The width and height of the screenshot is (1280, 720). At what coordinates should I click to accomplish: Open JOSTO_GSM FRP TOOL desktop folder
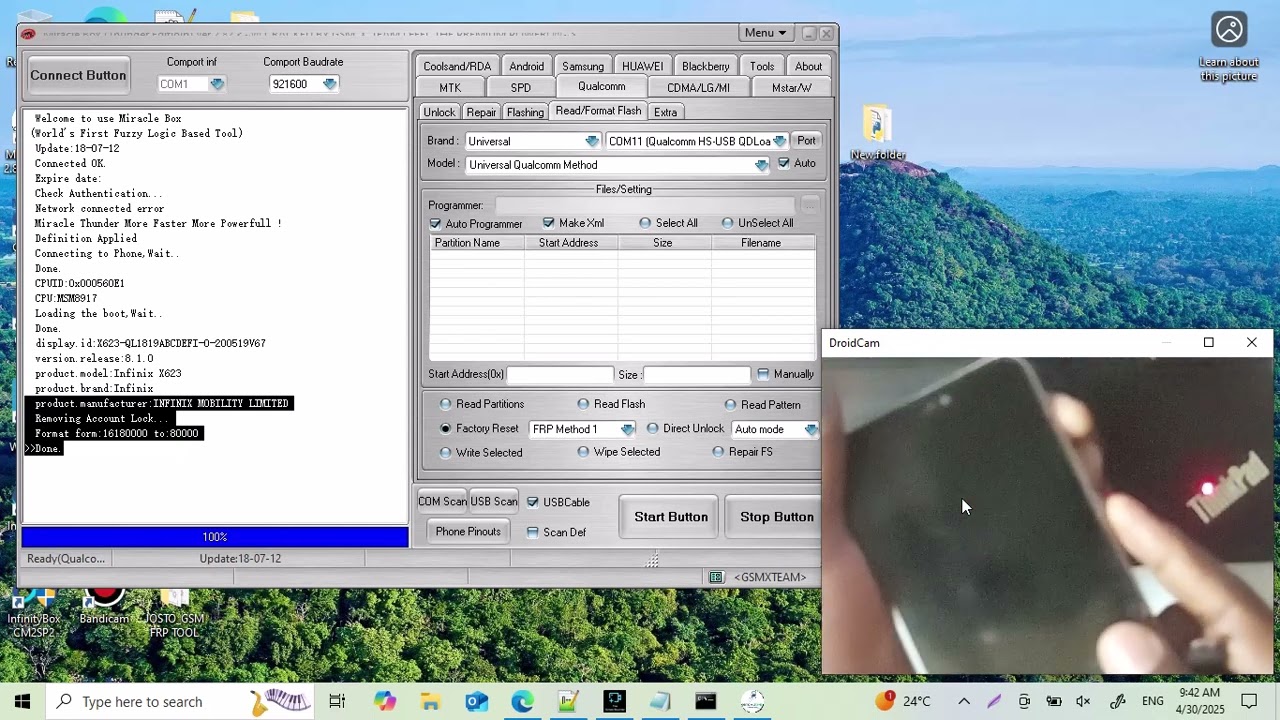(175, 613)
